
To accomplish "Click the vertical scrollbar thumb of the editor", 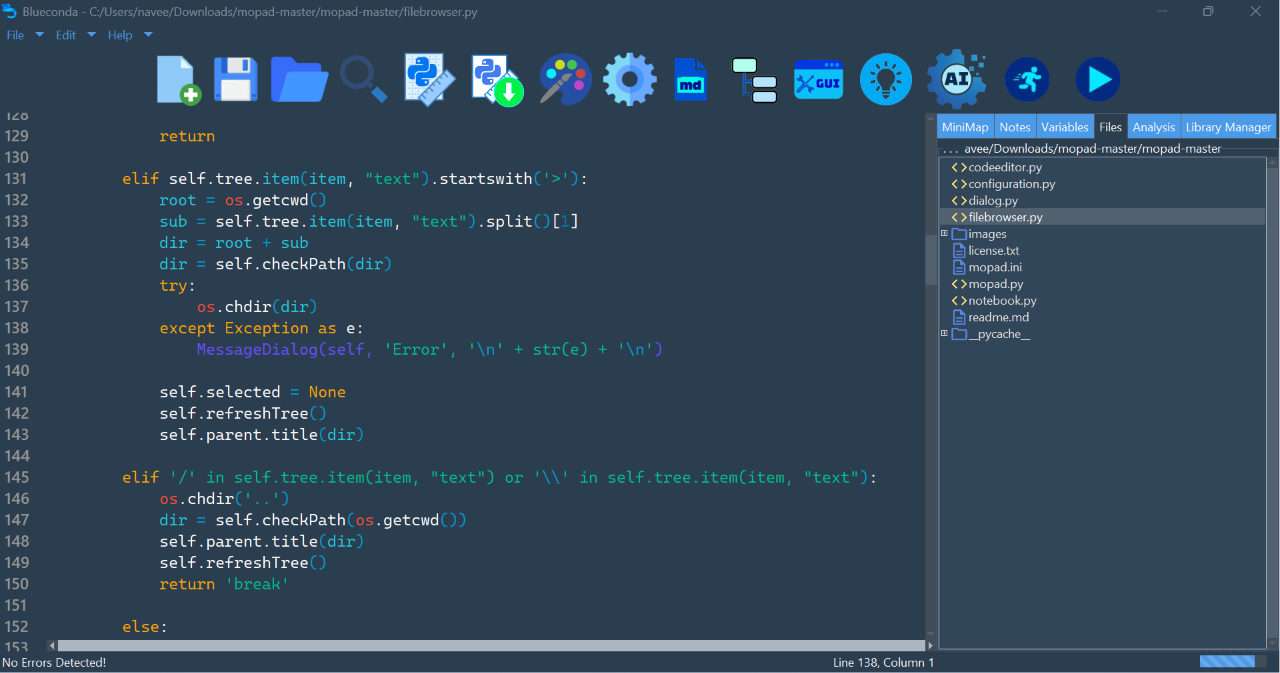I will point(931,258).
